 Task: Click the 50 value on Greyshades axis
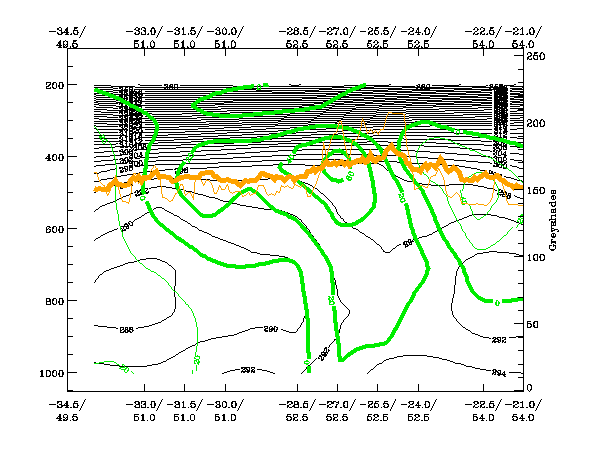coord(535,324)
